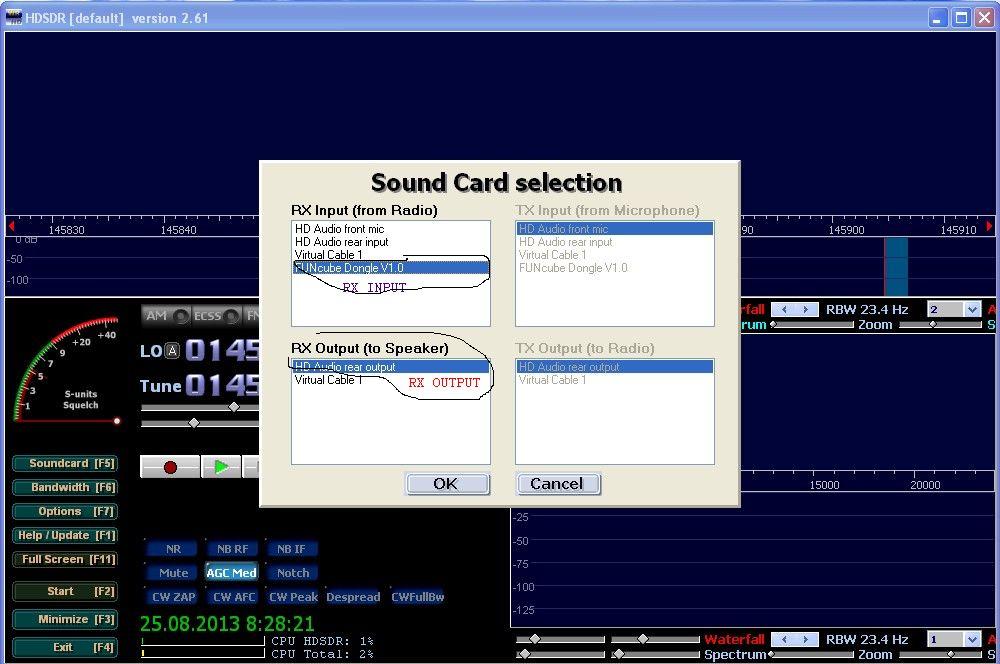Viewport: 1000px width, 664px height.
Task: Cancel the Sound Card selection dialog
Action: tap(557, 484)
